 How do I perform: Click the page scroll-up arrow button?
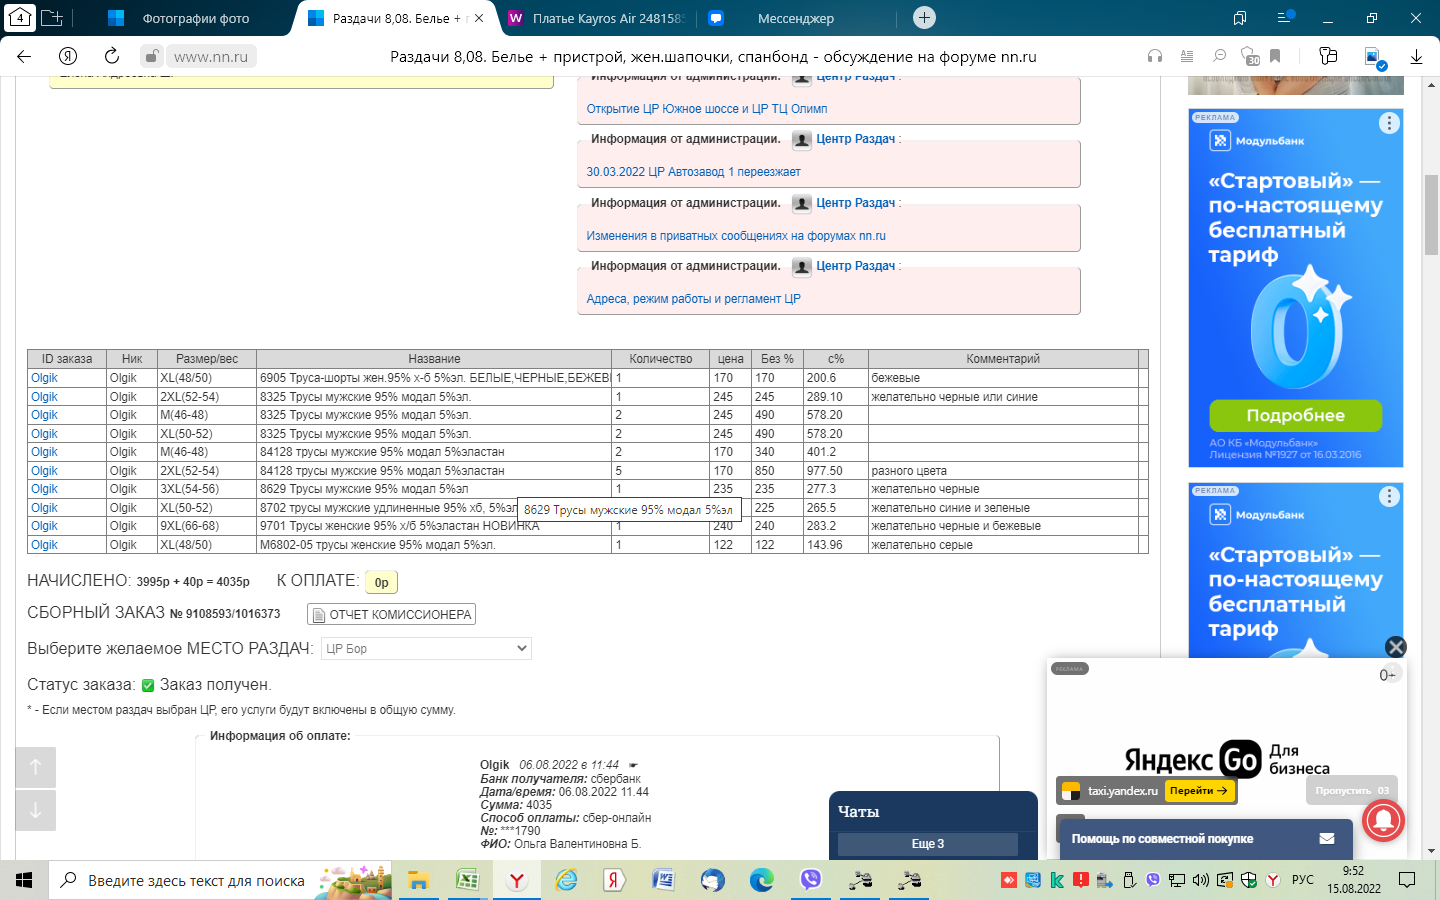[36, 767]
